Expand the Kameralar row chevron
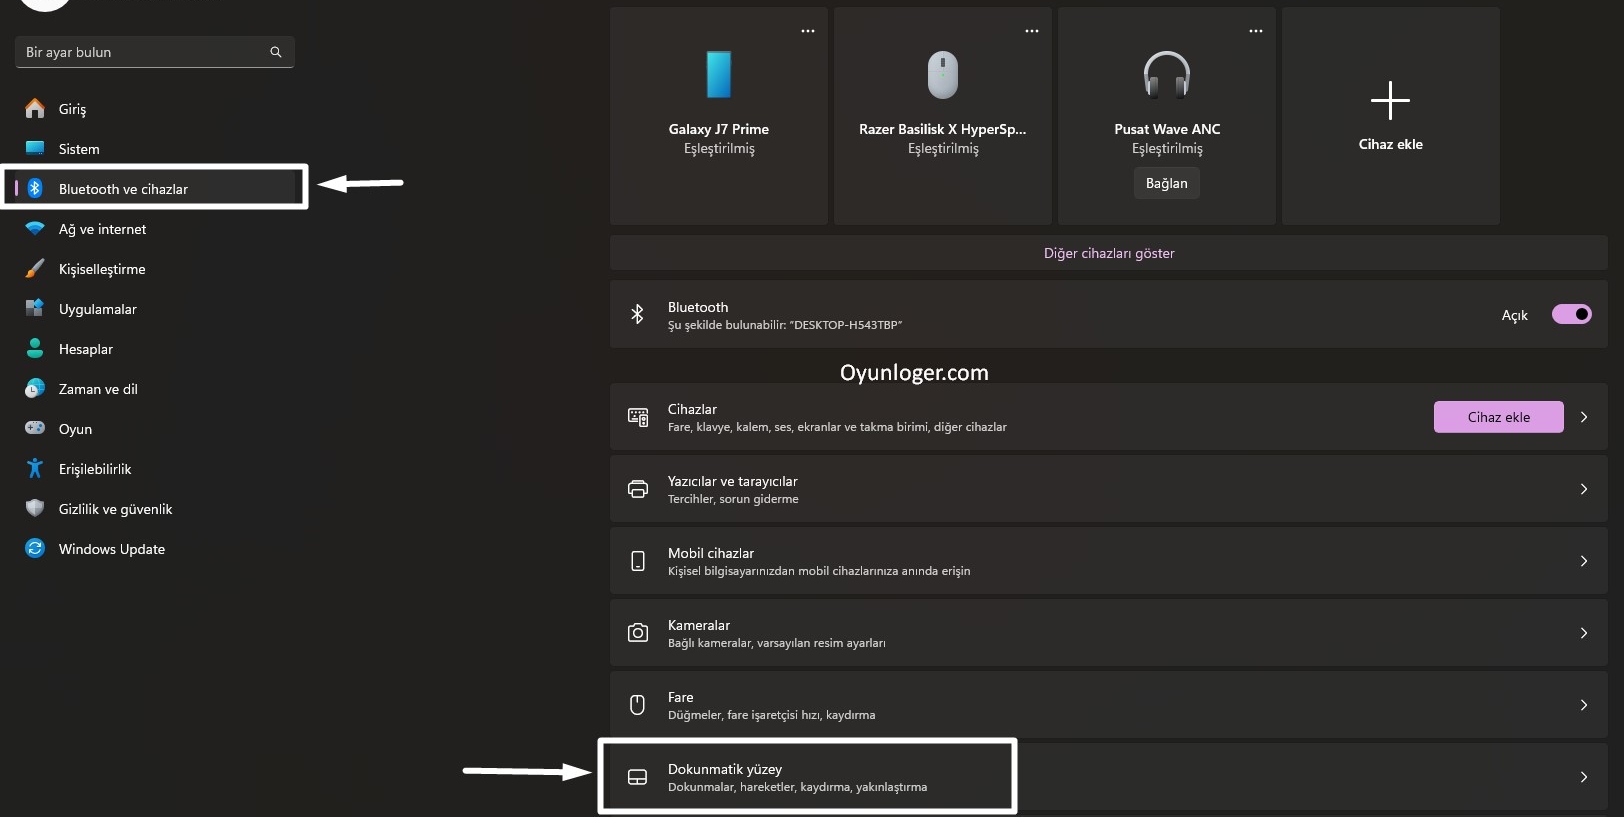Image resolution: width=1624 pixels, height=817 pixels. (1584, 633)
